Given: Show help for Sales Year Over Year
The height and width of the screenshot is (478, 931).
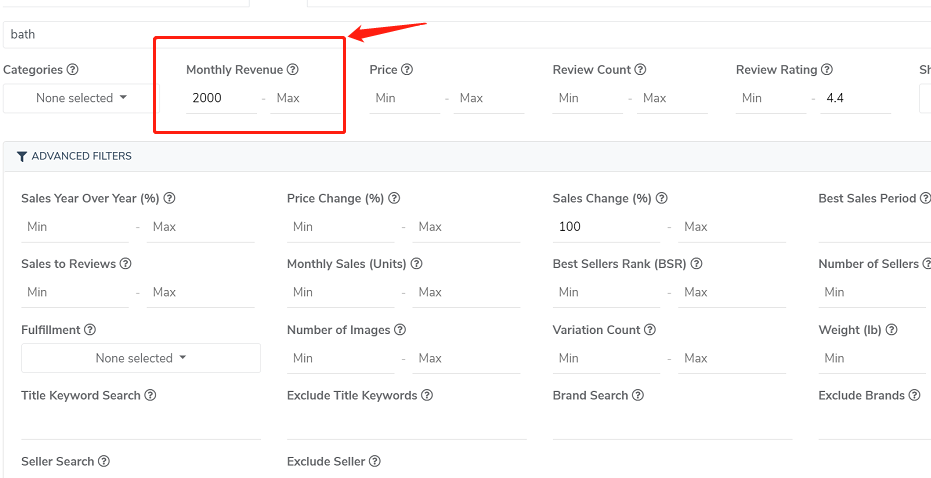Looking at the screenshot, I should (x=169, y=198).
